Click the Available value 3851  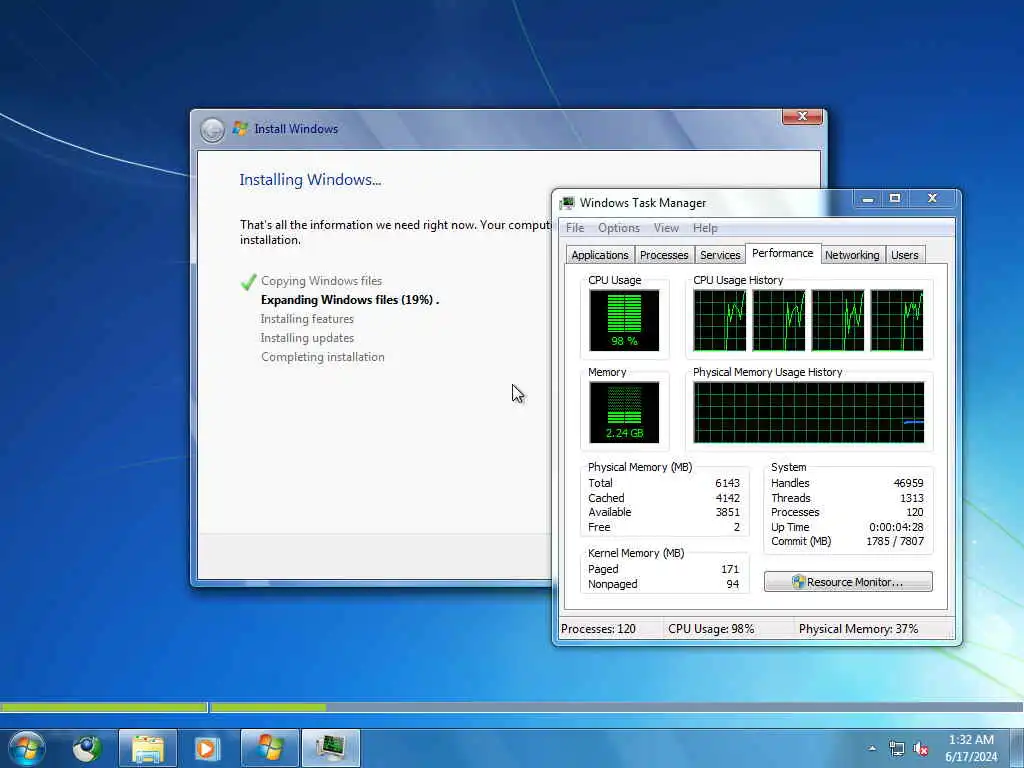pyautogui.click(x=728, y=513)
